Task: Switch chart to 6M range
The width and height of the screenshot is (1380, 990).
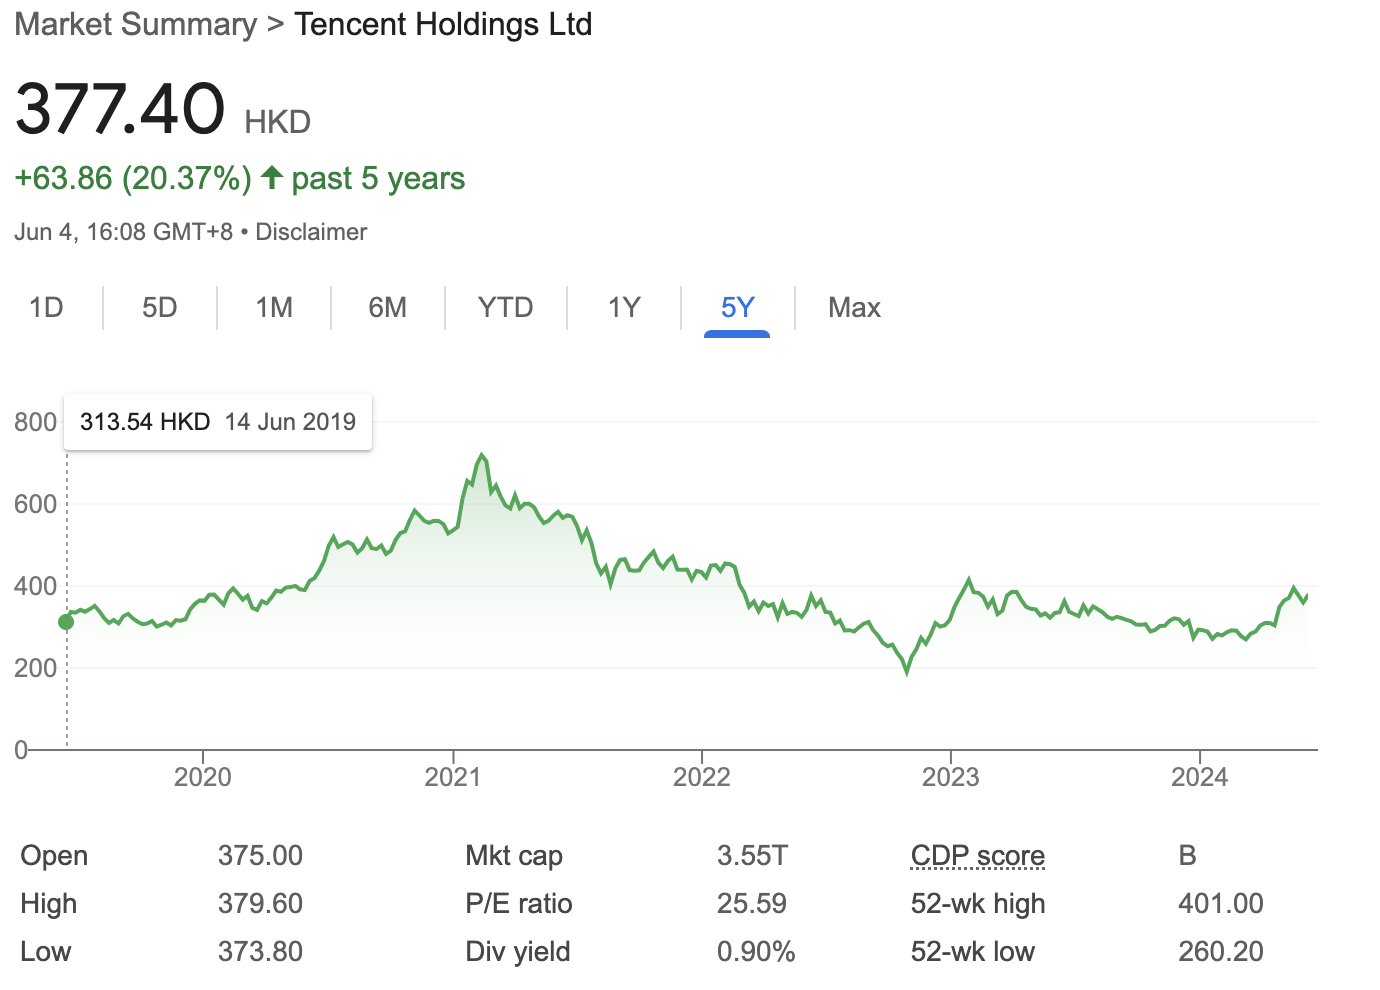Action: pyautogui.click(x=388, y=307)
